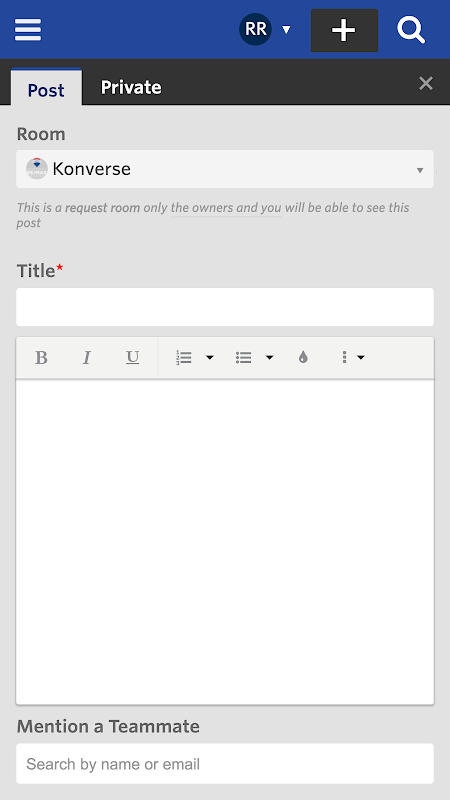Image resolution: width=450 pixels, height=800 pixels.
Task: Click the RR user avatar
Action: pos(255,30)
